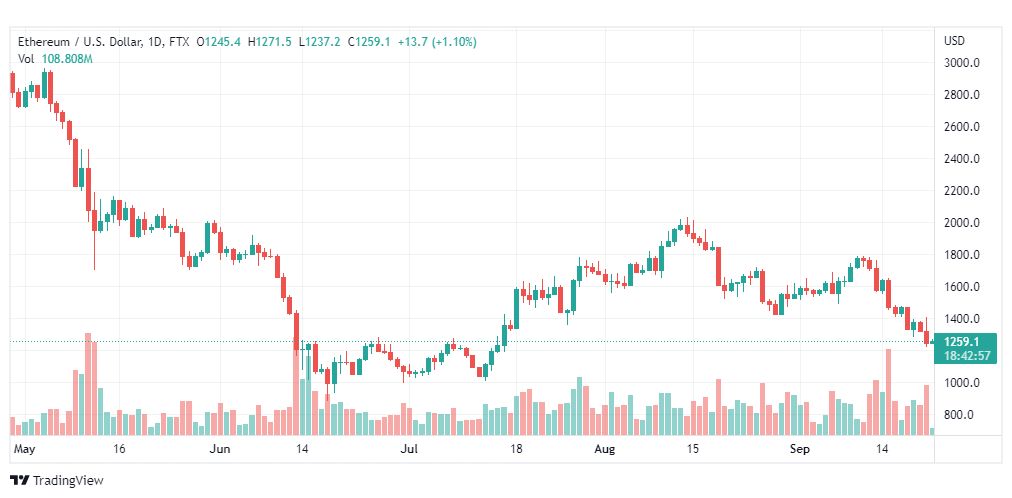Click the tallest volume bar in mid-May
Viewport: 1012px width, 498px height.
[x=88, y=384]
